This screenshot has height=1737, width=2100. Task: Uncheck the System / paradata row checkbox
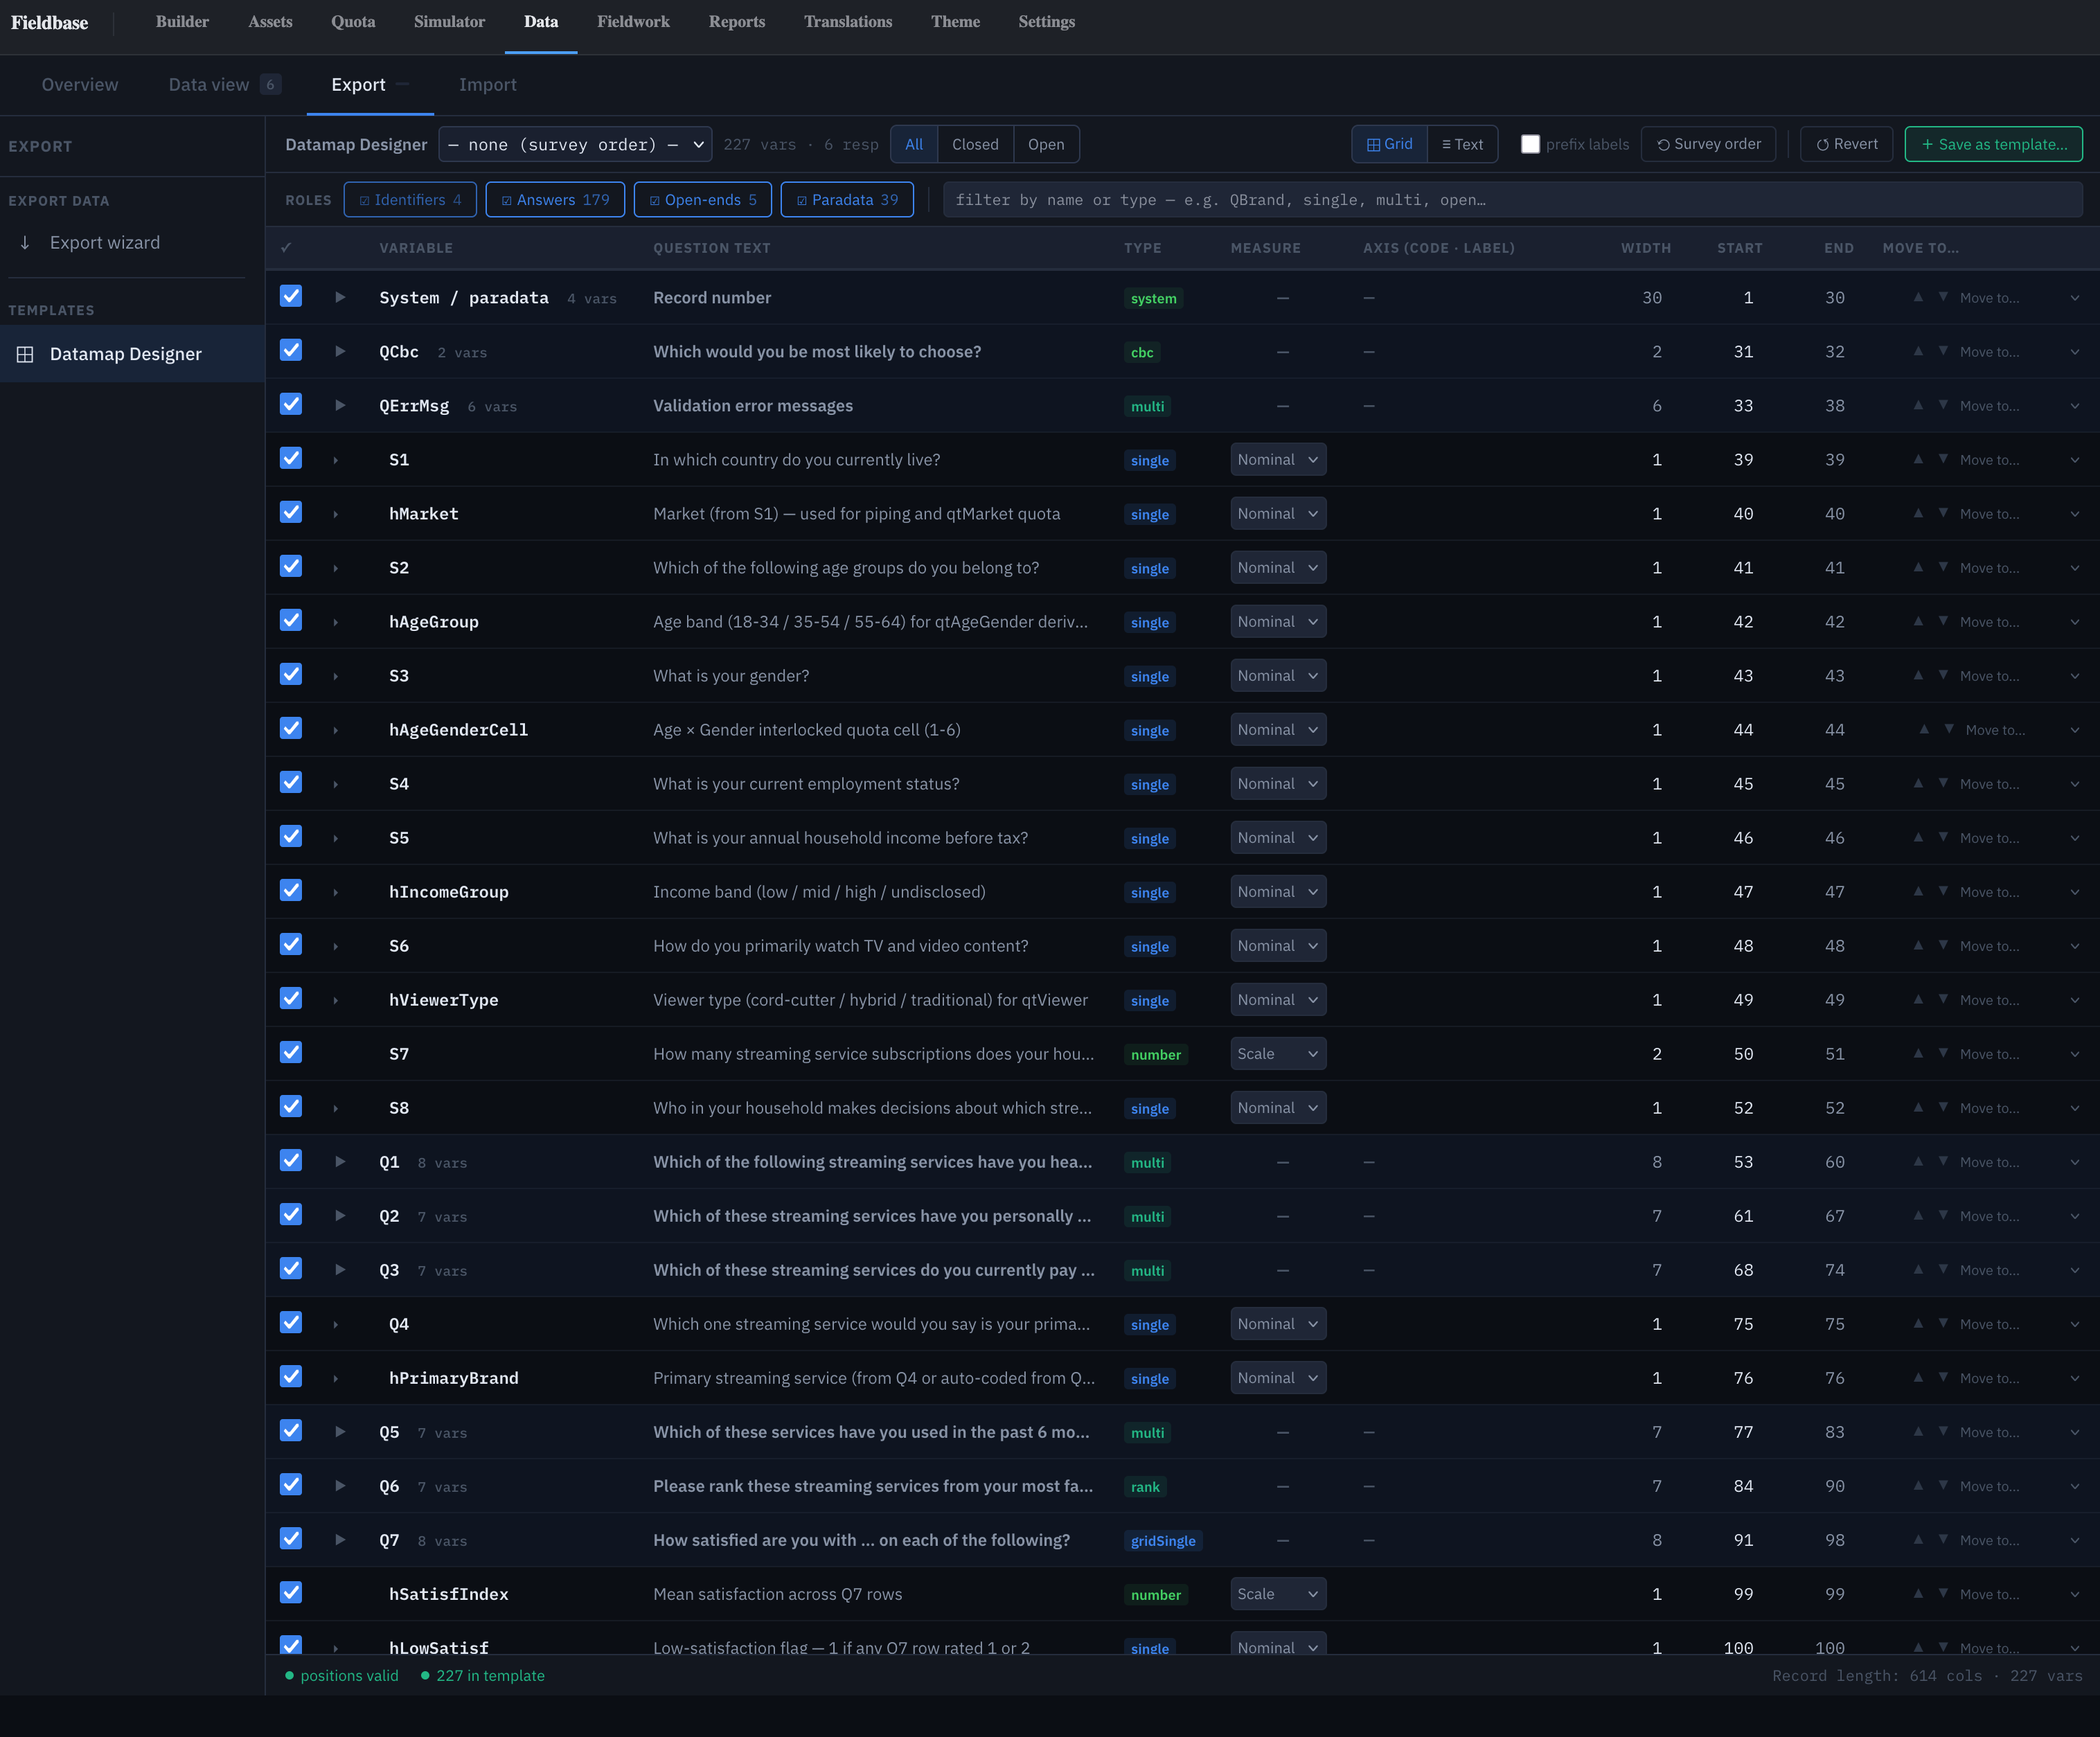(291, 296)
